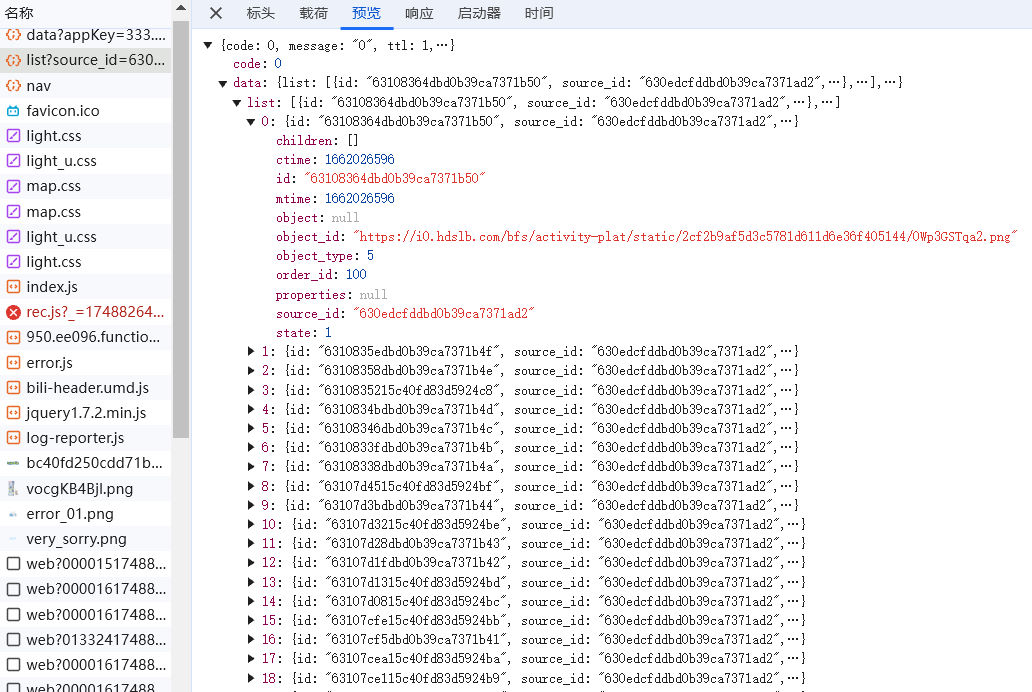Viewport: 1032px width, 692px height.
Task: Click the favicon.ico image icon
Action: click(13, 111)
